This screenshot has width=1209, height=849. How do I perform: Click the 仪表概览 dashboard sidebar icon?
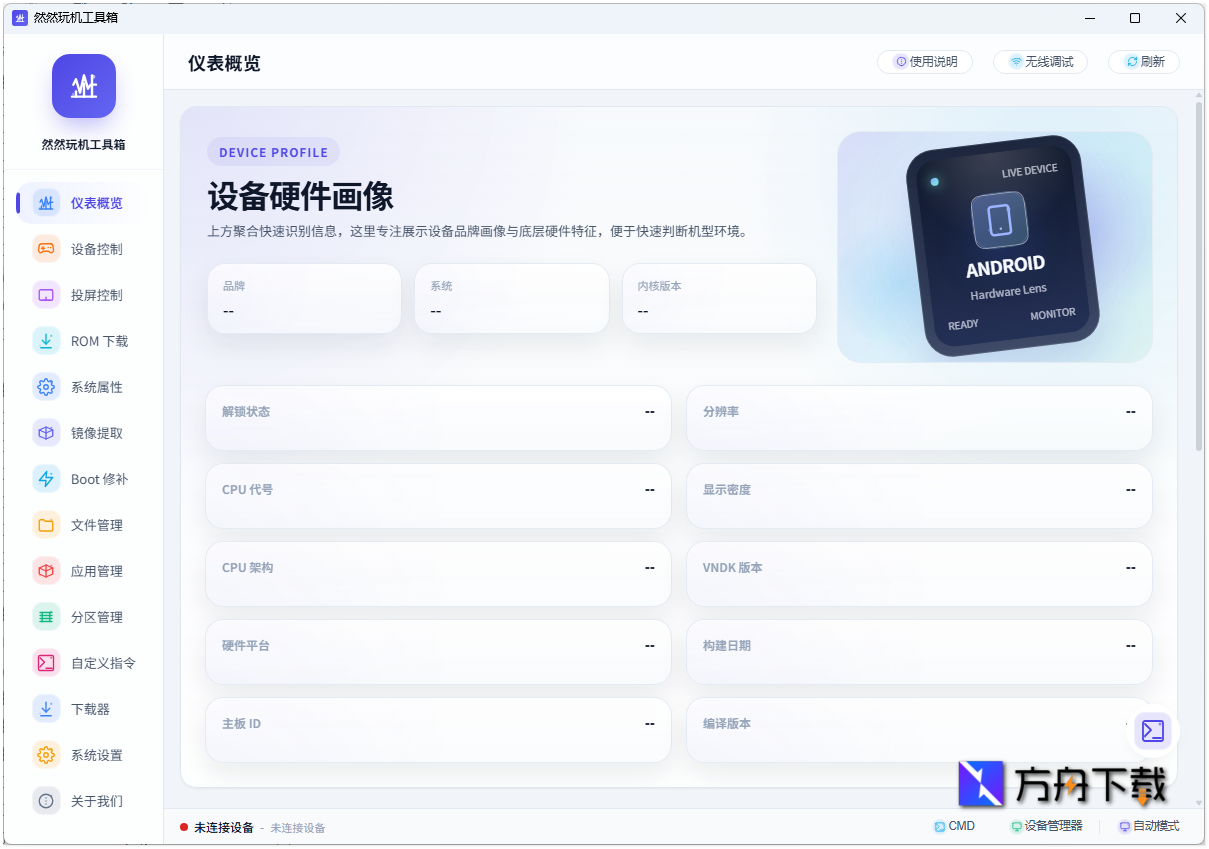pos(46,203)
